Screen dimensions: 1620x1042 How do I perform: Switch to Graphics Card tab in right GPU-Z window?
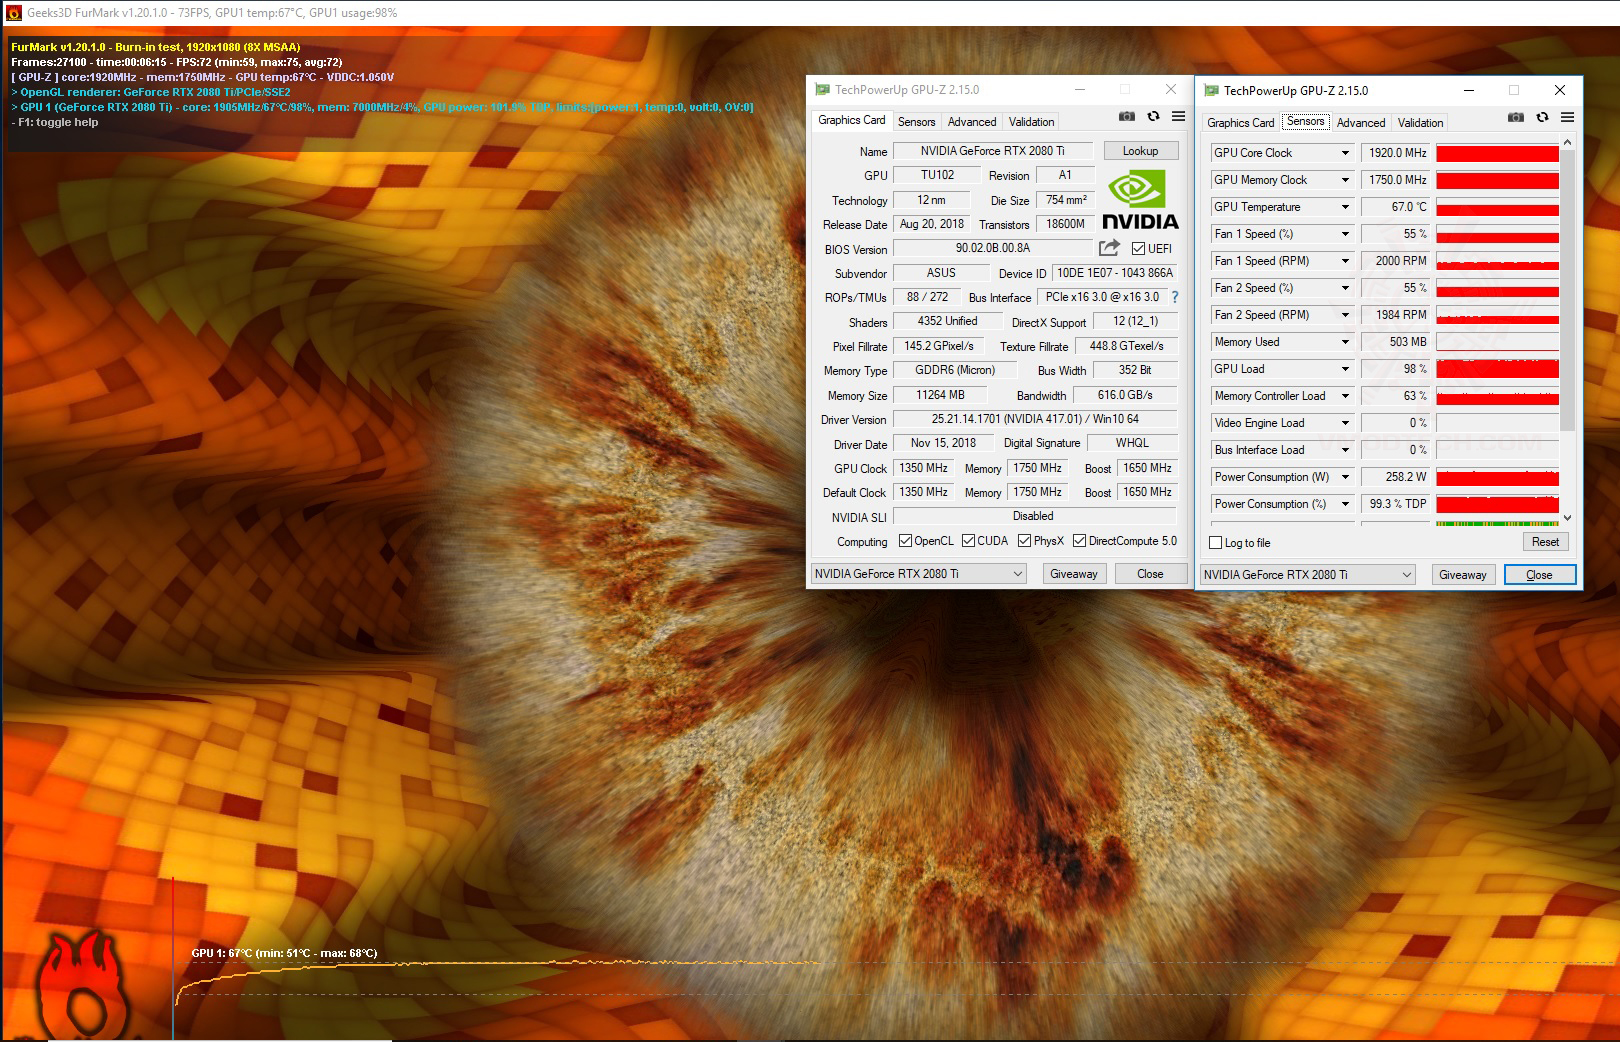1241,123
